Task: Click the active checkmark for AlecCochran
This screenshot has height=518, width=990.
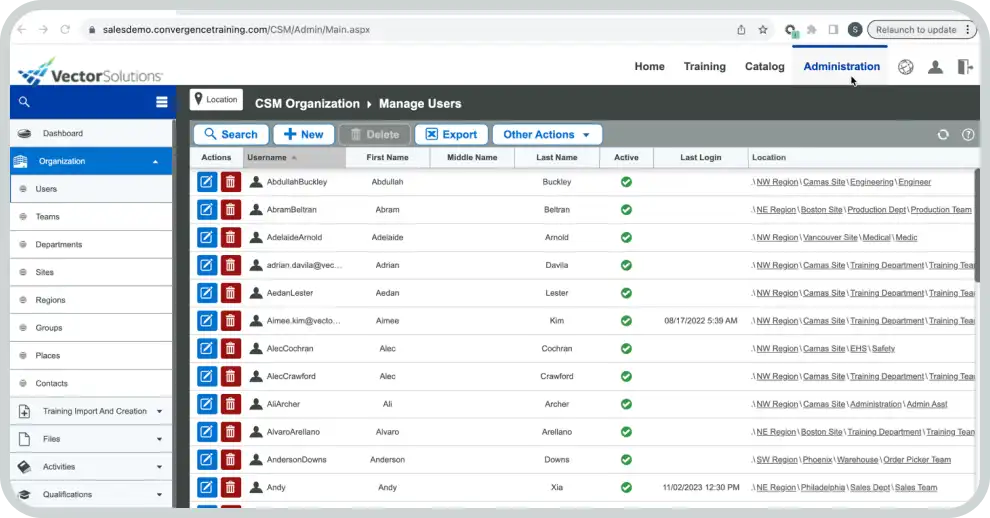Action: pos(626,349)
